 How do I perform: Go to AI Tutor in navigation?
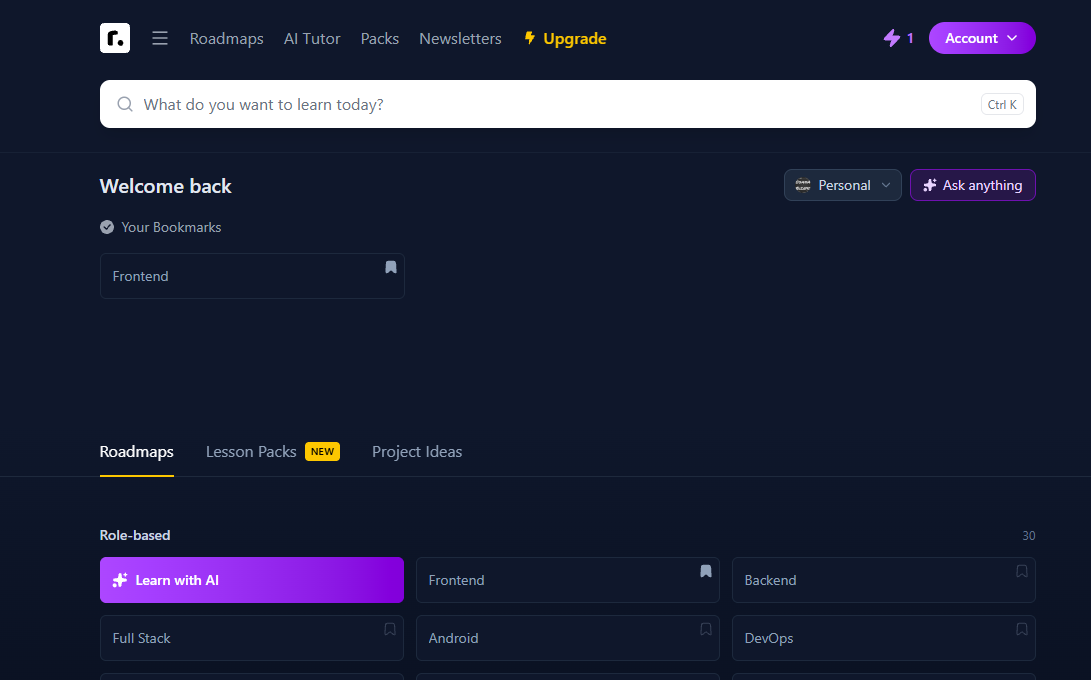point(312,38)
